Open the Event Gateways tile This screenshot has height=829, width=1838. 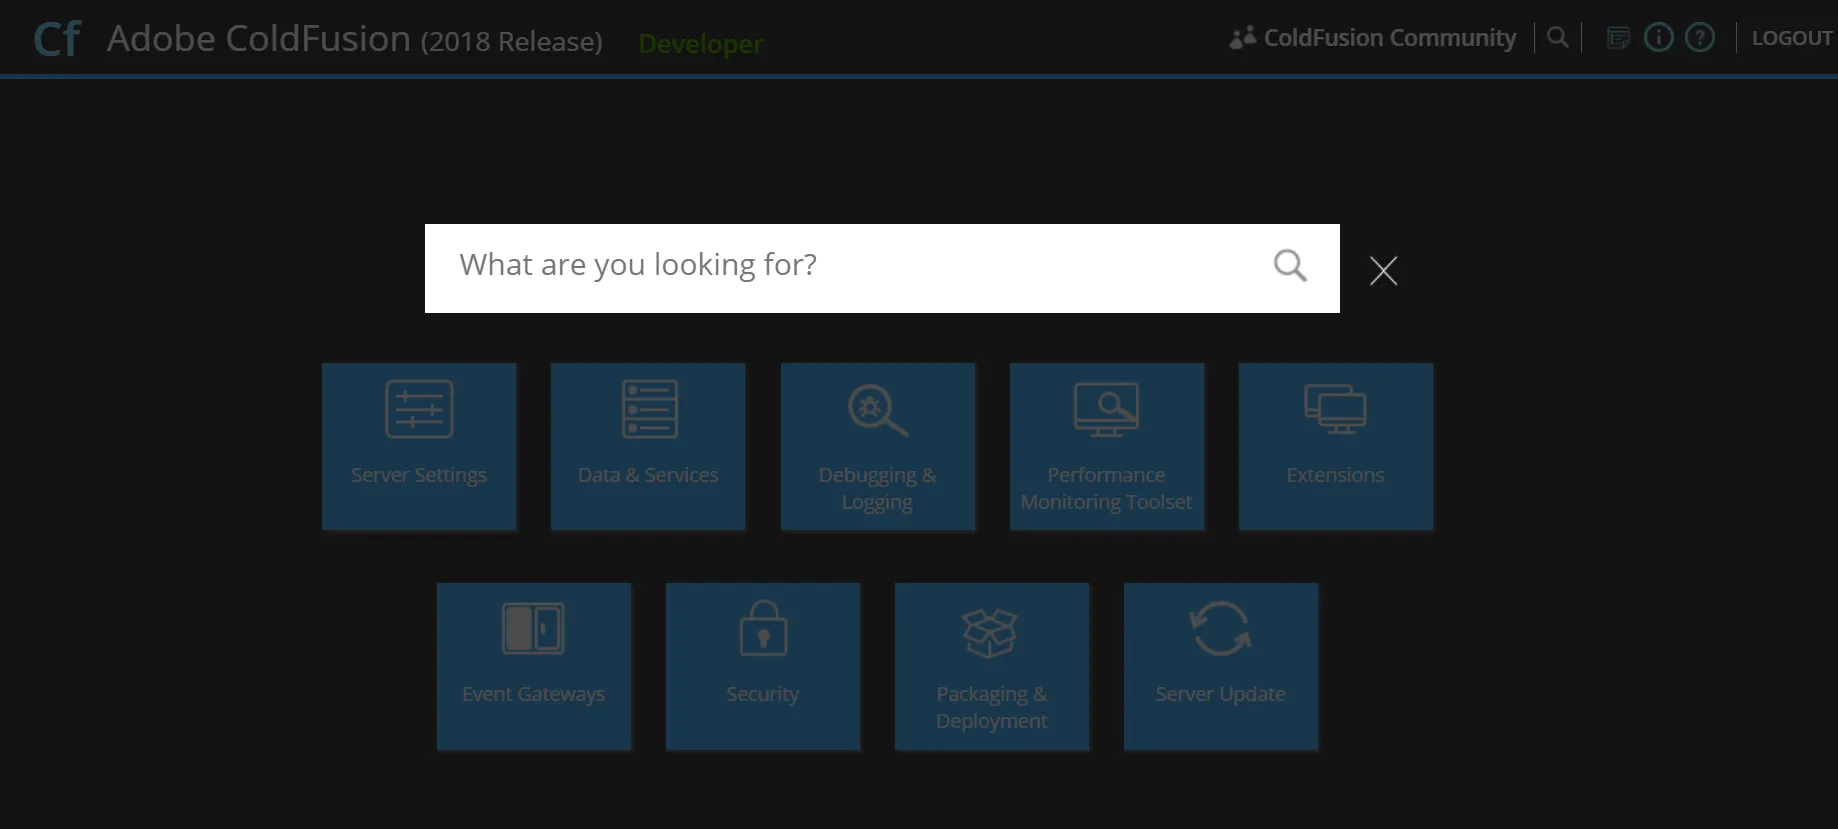point(534,666)
